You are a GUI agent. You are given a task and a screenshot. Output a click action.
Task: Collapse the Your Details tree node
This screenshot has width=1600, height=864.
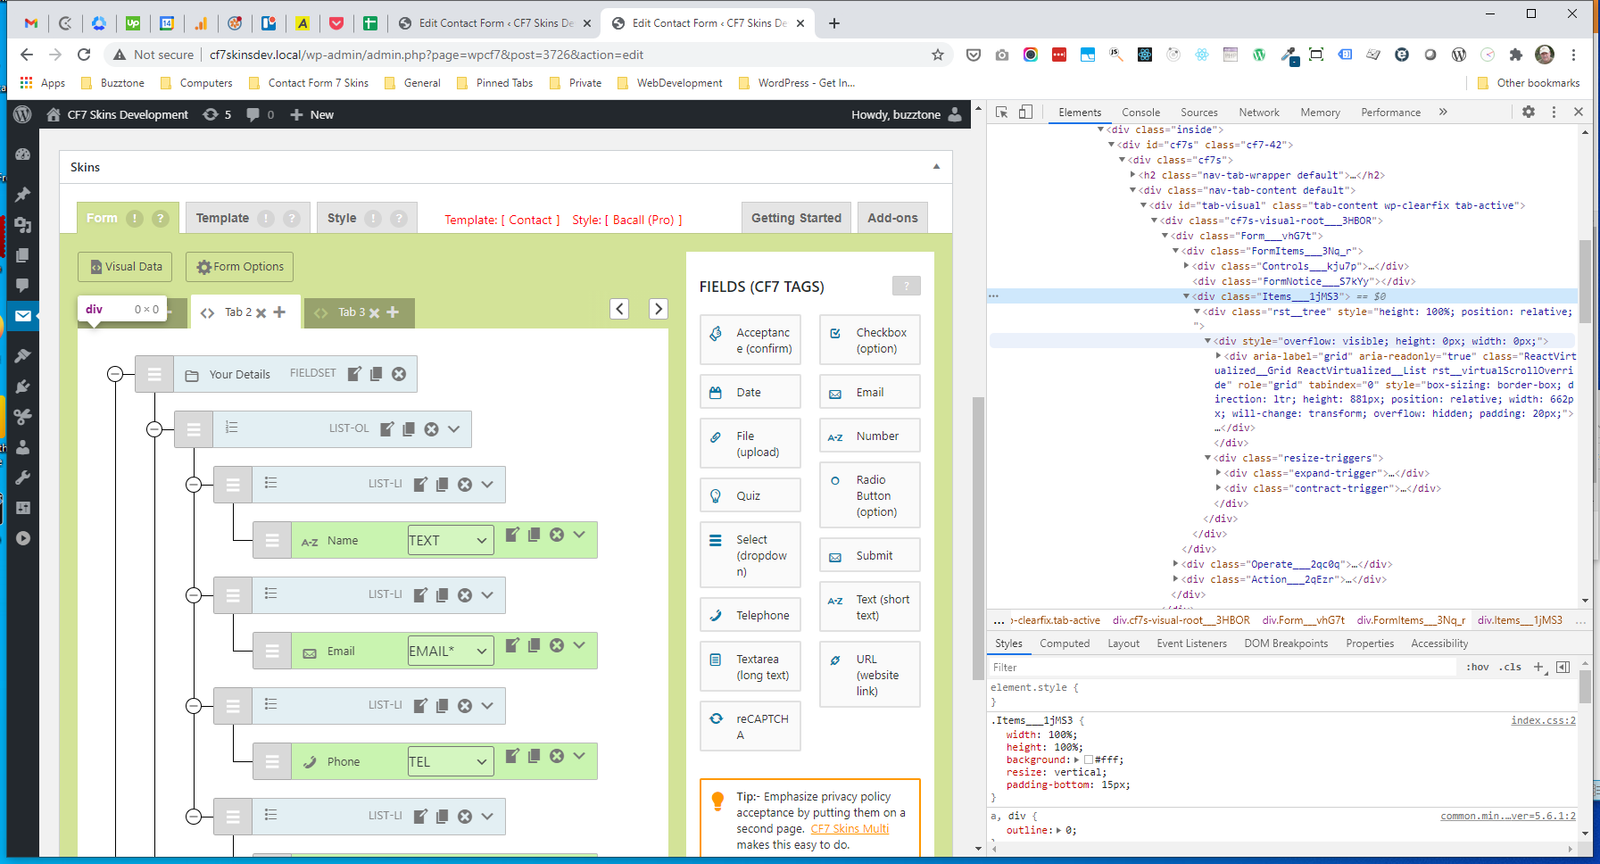(x=115, y=374)
